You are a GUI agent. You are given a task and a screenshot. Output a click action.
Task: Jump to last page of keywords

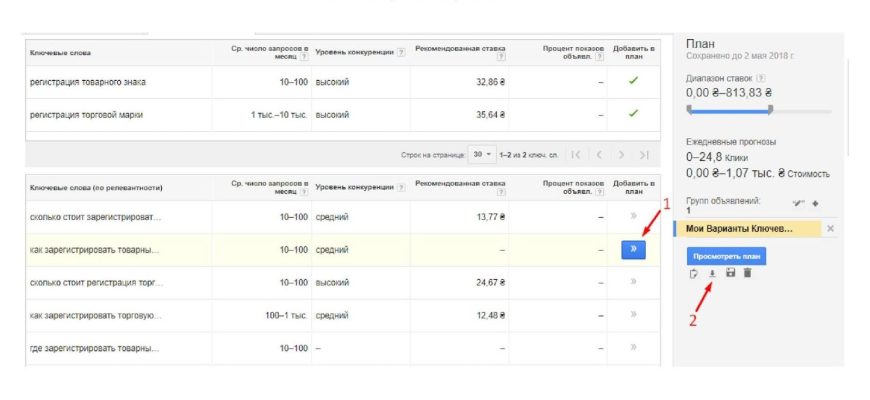(644, 154)
